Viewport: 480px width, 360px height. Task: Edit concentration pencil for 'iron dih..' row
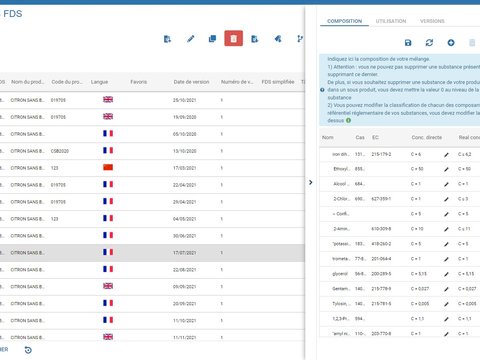point(446,155)
